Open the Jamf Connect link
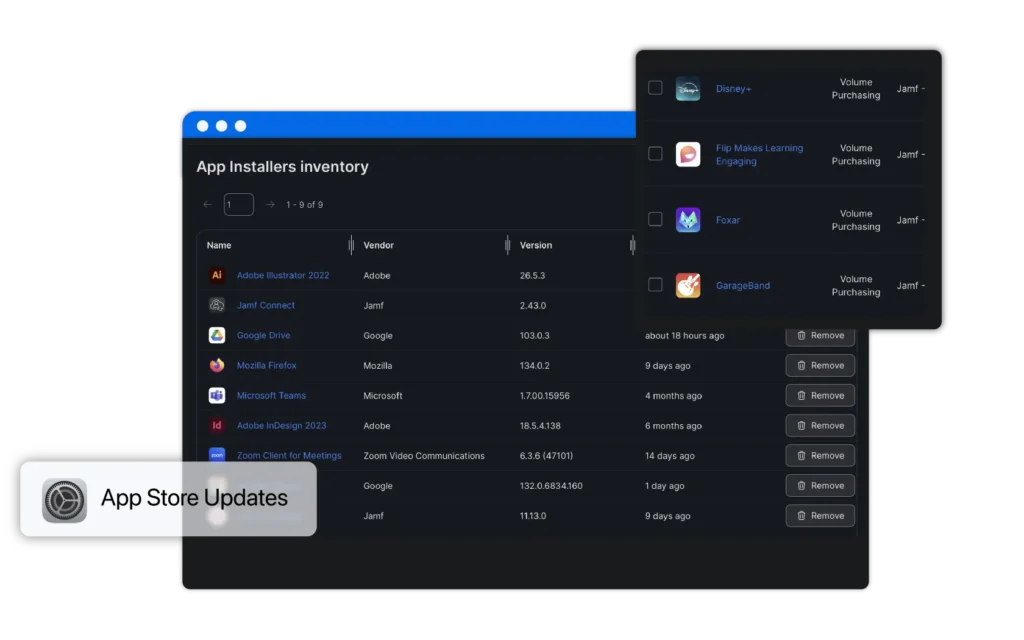This screenshot has width=1024, height=640. (266, 306)
